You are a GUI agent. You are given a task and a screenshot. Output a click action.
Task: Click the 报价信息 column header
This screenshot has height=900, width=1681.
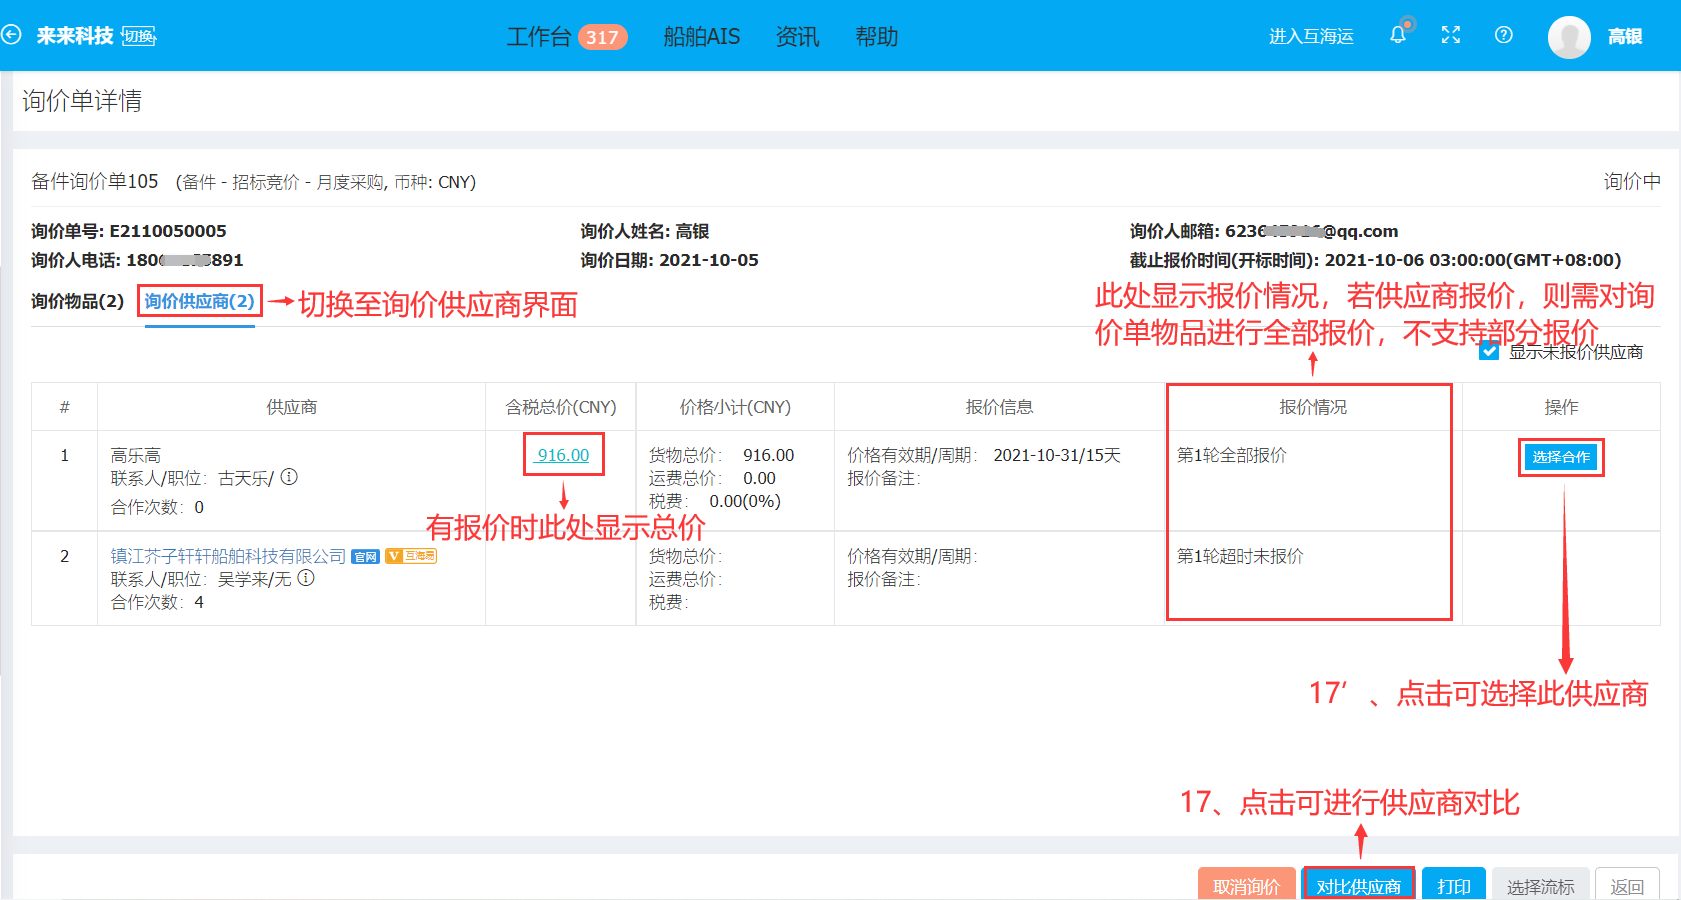999,407
